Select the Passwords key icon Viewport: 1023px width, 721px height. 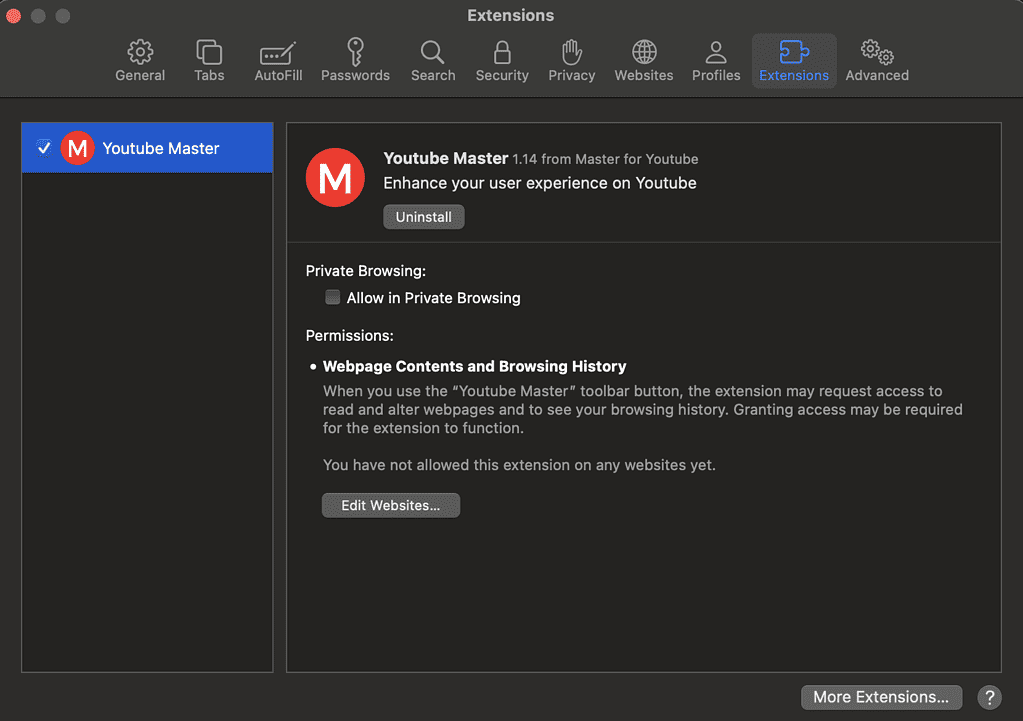(355, 52)
